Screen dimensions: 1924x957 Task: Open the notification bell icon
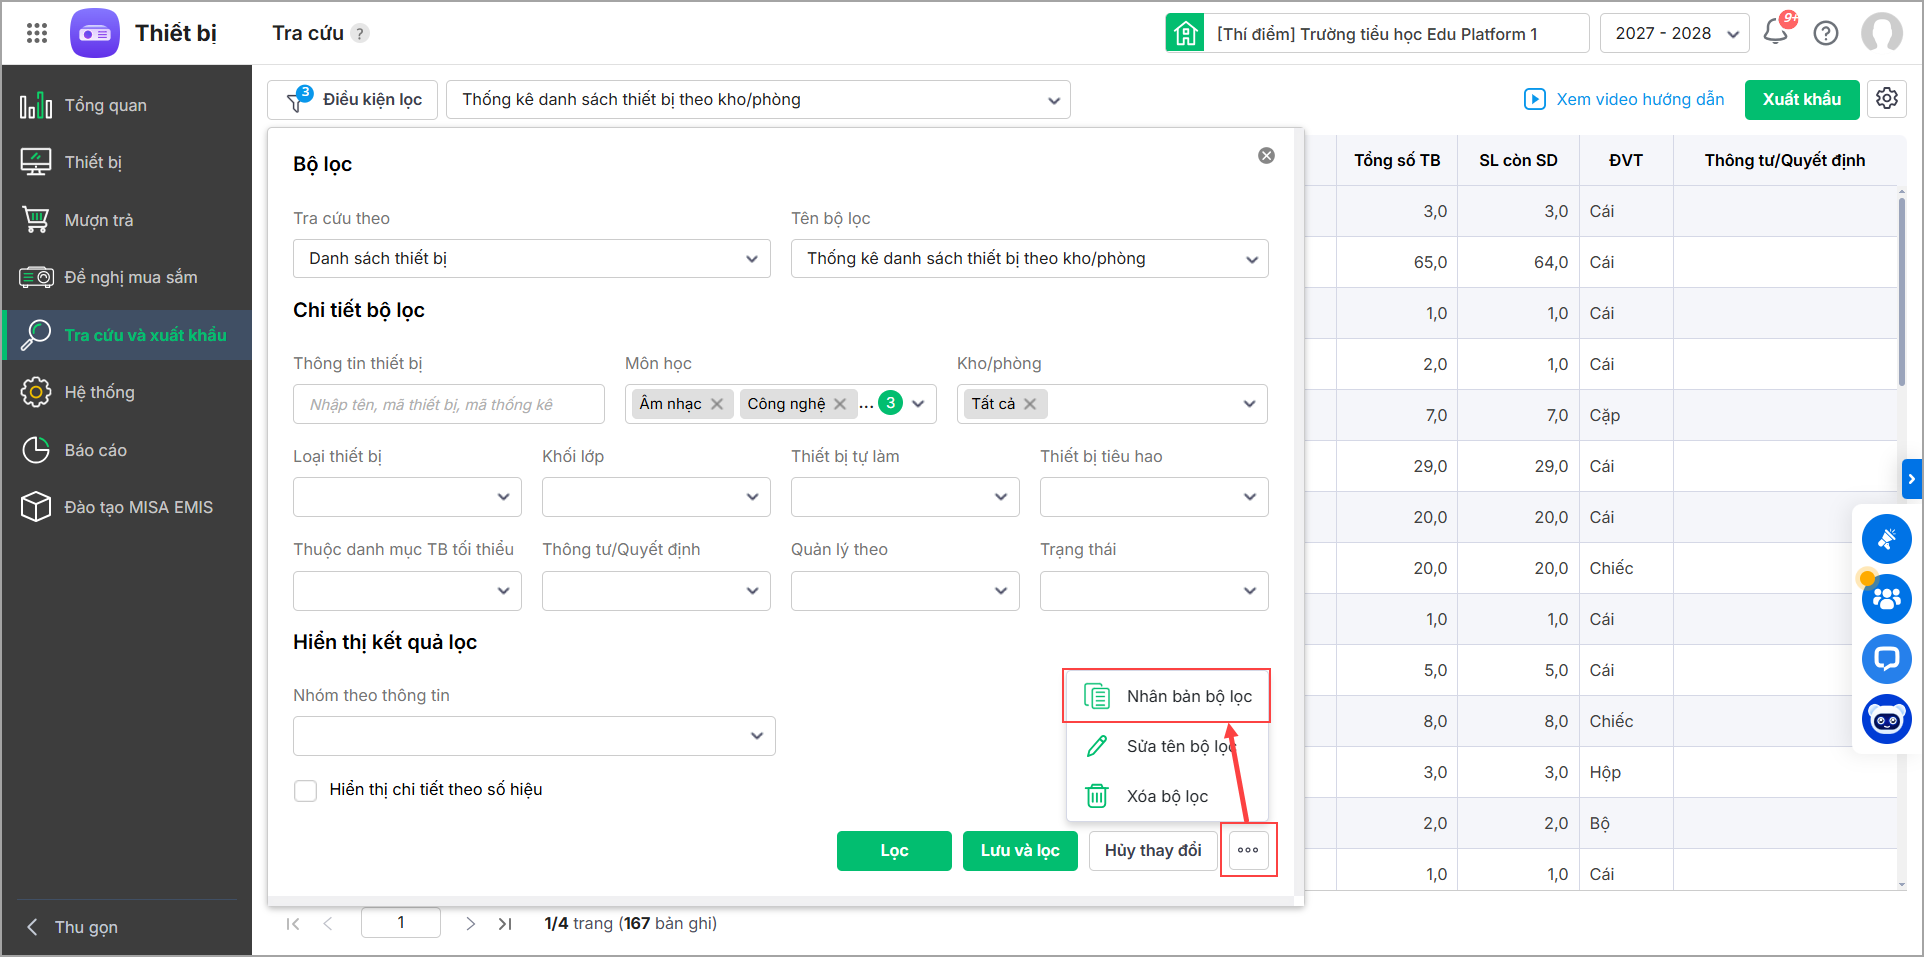click(x=1776, y=32)
